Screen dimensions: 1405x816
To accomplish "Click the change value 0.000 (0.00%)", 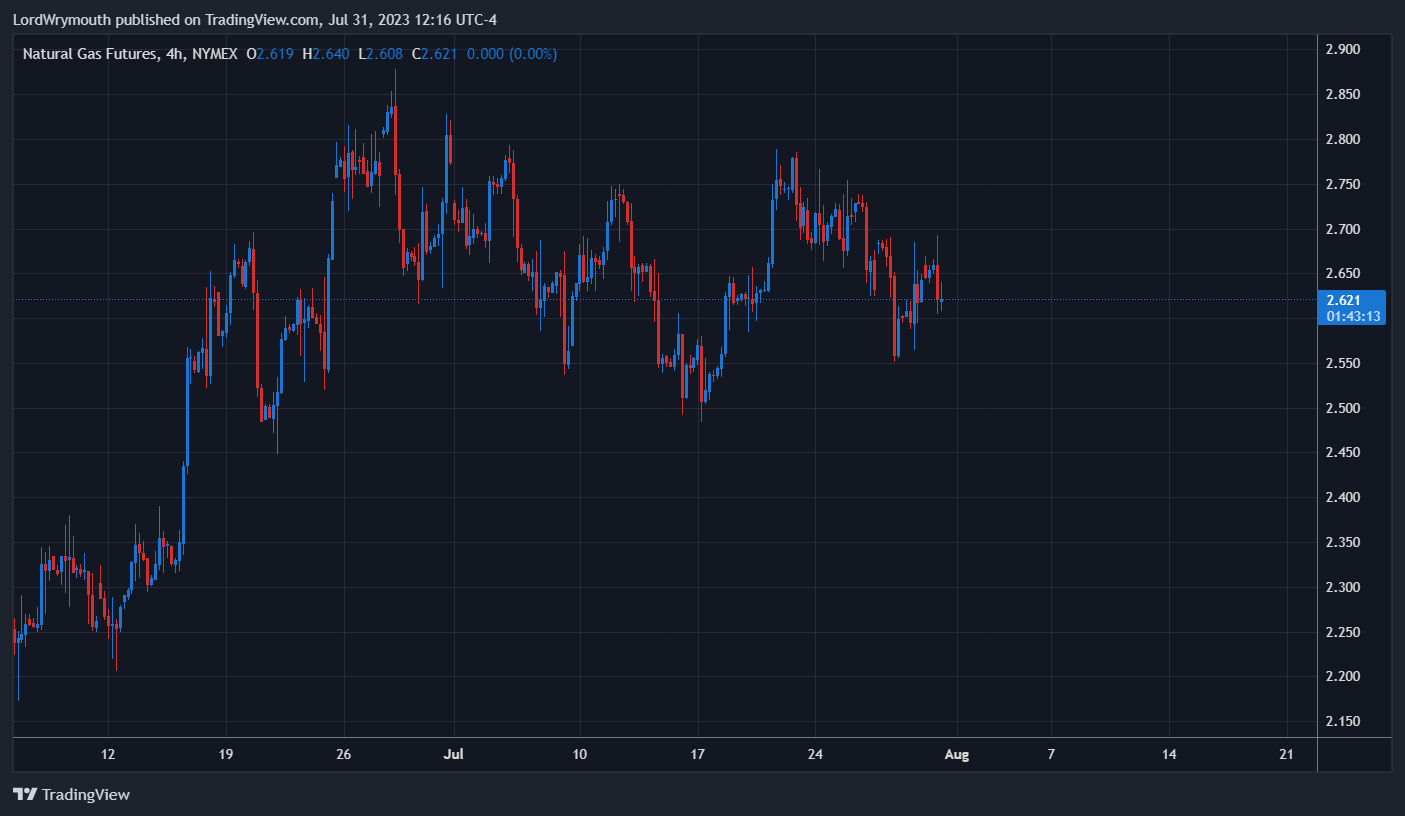I will click(x=511, y=54).
